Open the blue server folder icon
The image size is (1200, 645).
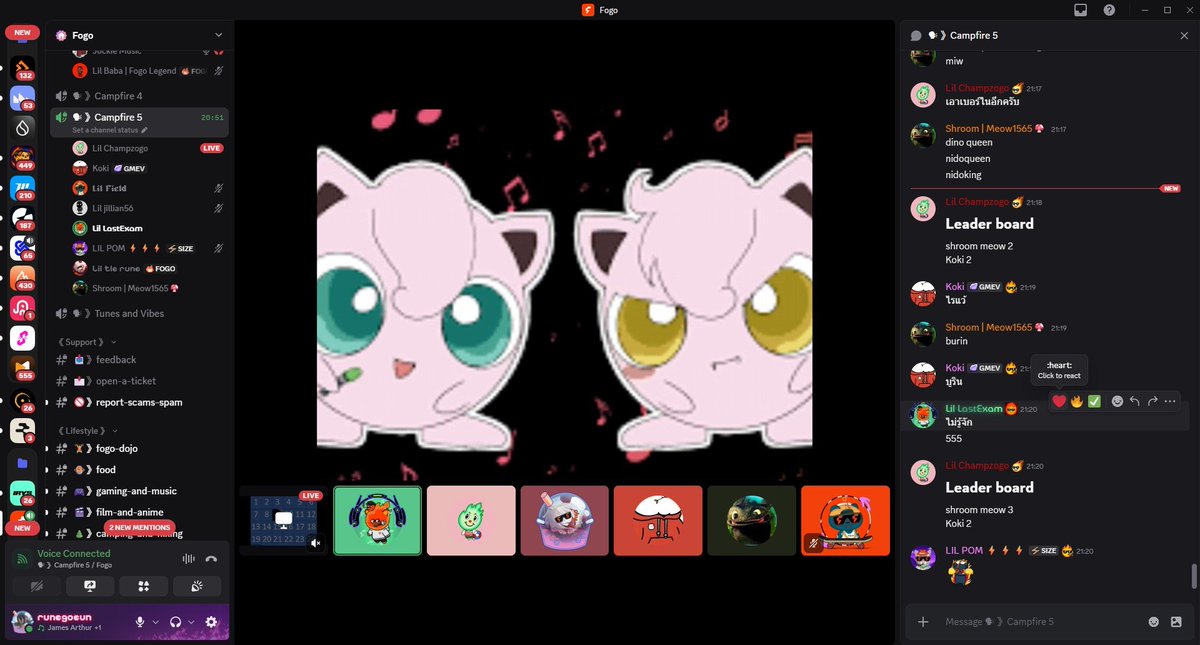tap(22, 463)
